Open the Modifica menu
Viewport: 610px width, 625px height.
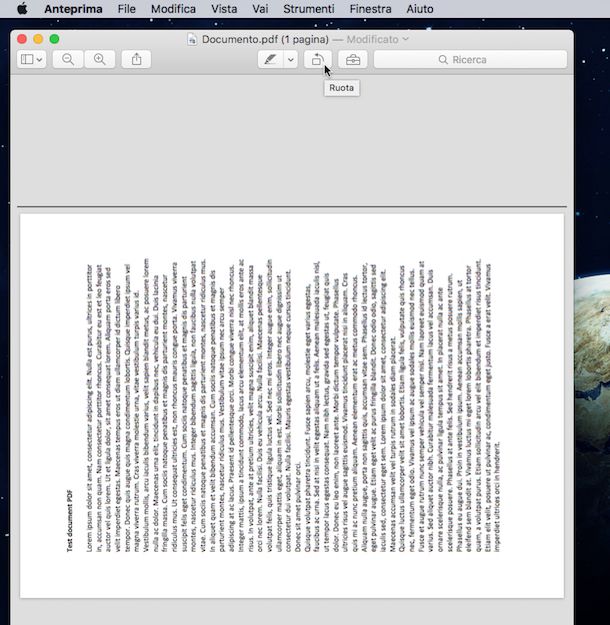coord(173,9)
